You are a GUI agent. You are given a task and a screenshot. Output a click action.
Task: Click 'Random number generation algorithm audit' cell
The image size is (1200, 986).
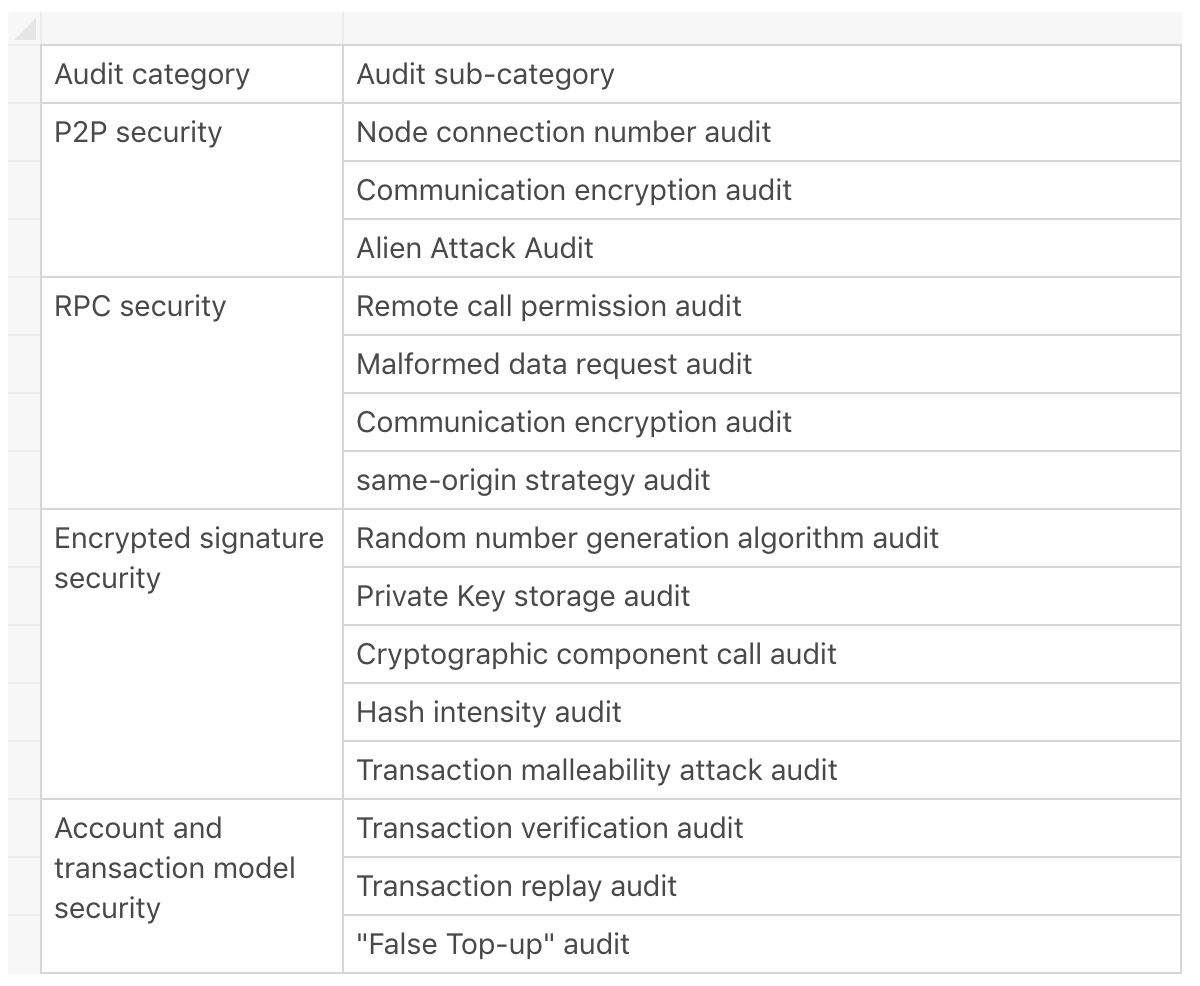(762, 538)
